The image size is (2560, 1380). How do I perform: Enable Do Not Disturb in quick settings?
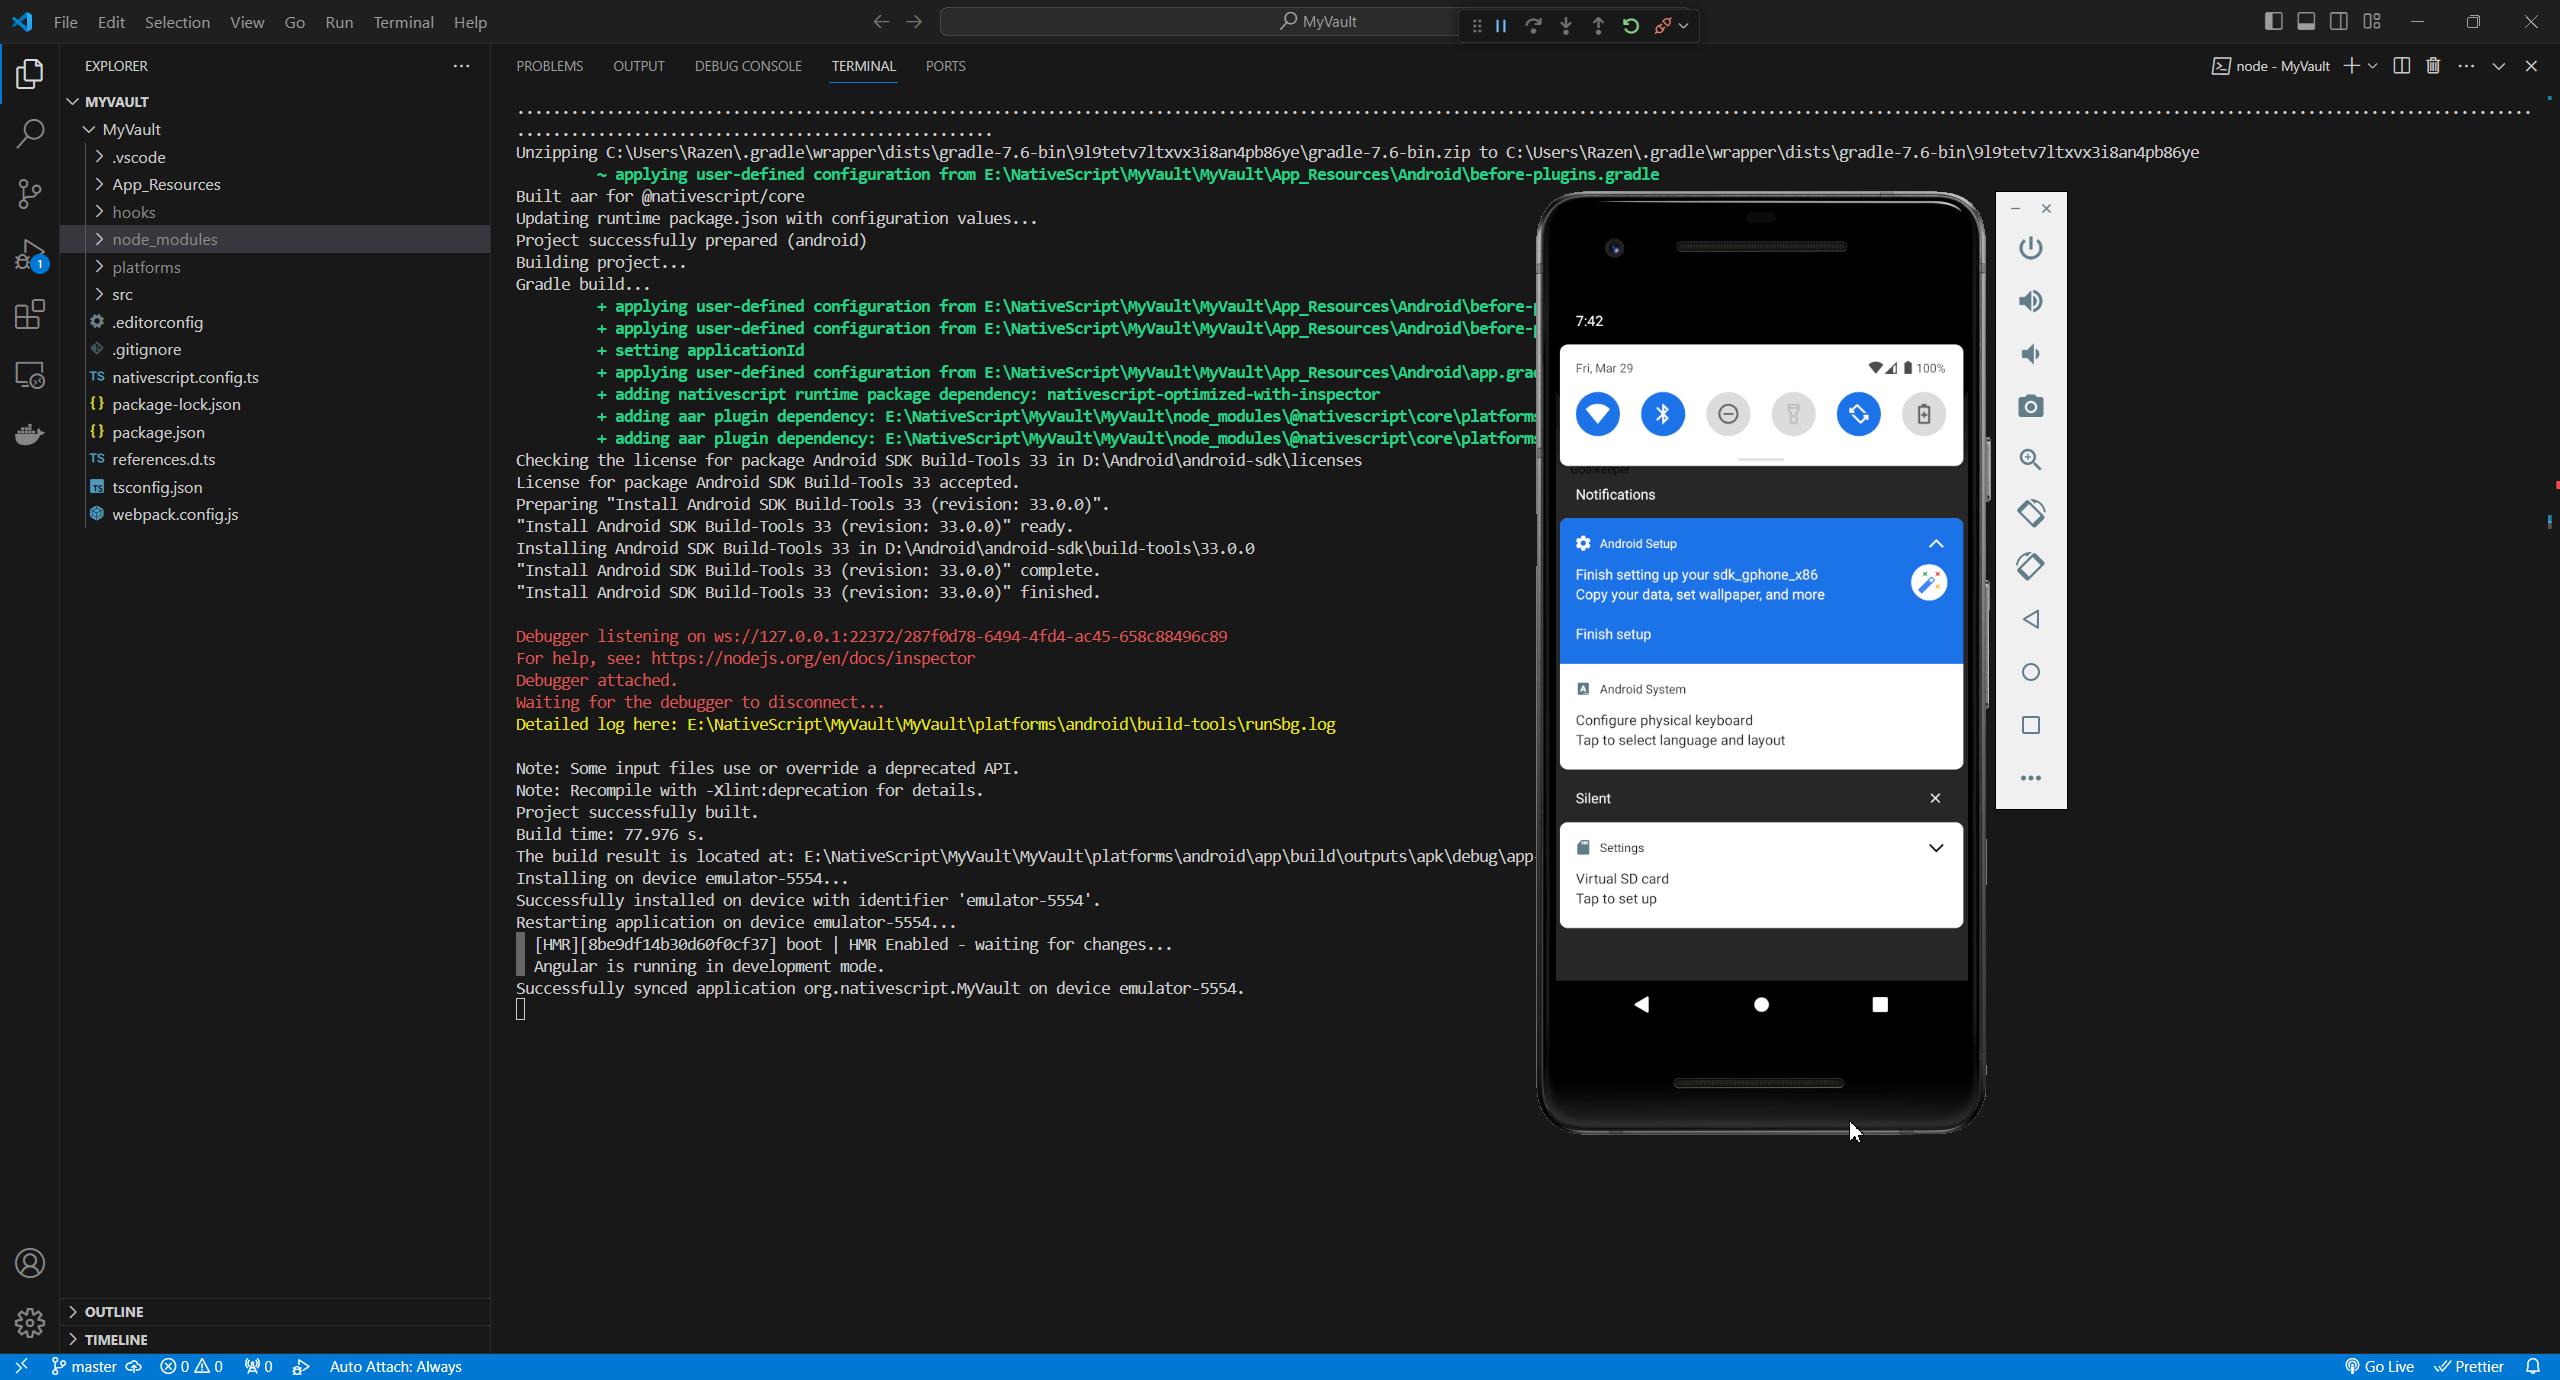click(x=1728, y=413)
